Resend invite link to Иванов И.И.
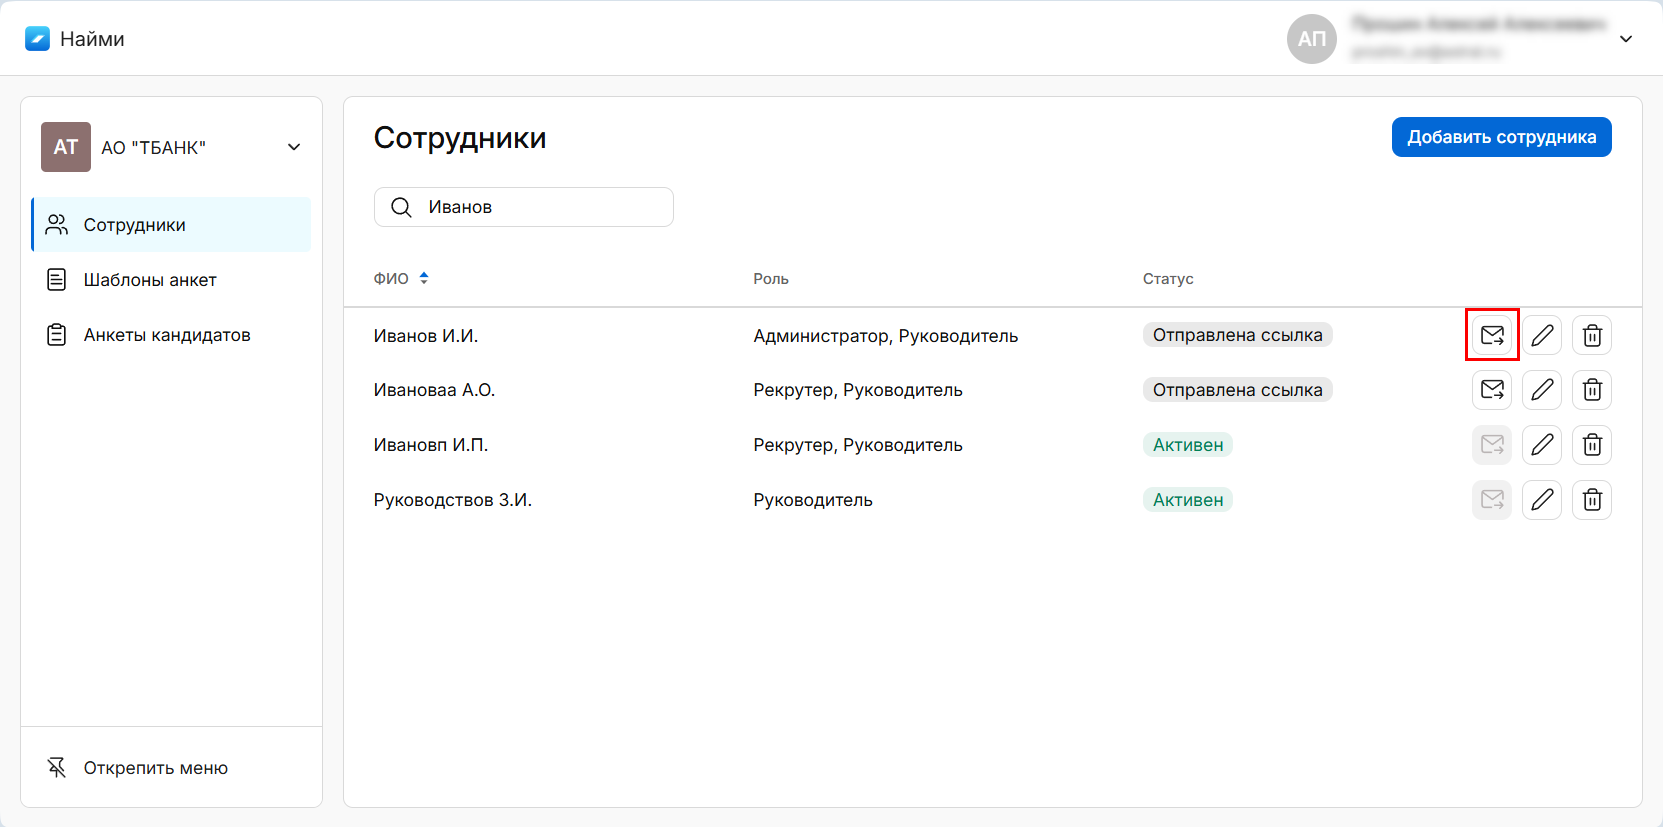The height and width of the screenshot is (827, 1663). coord(1492,335)
